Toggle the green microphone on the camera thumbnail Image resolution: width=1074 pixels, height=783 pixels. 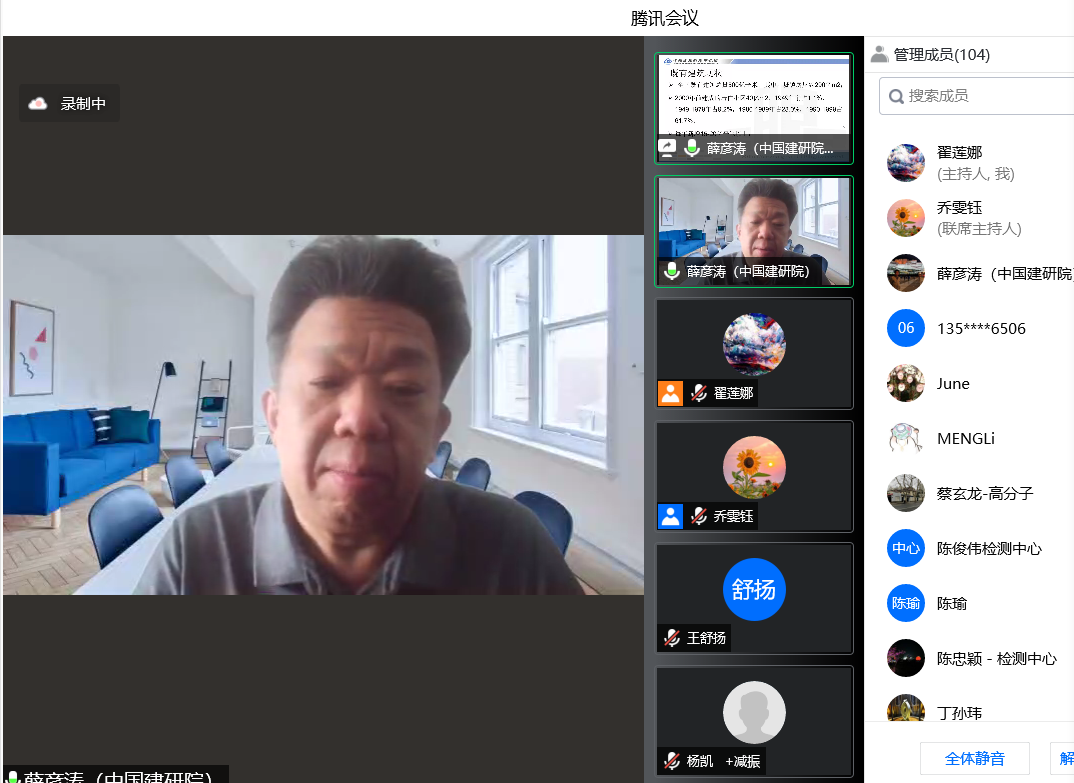[672, 271]
